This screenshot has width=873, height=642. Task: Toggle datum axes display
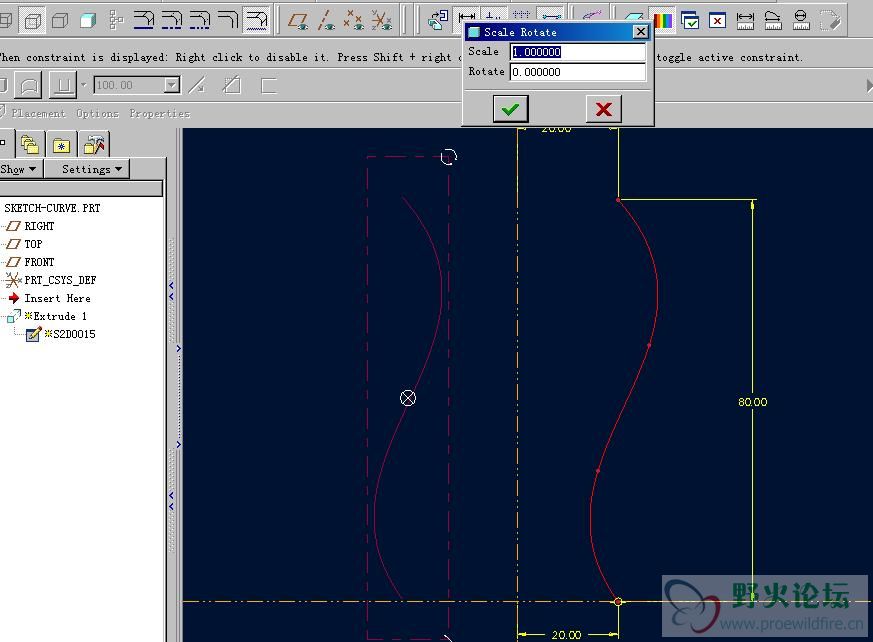(326, 21)
